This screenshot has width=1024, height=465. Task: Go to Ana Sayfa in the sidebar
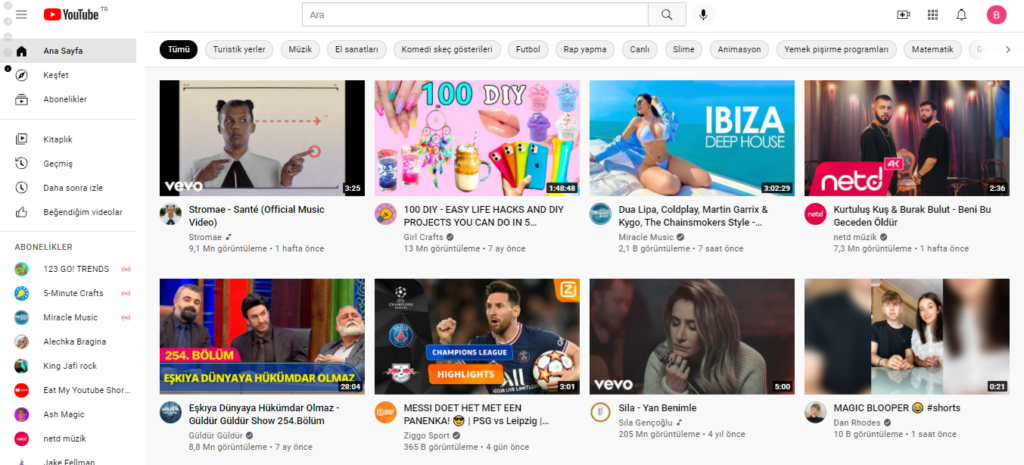(x=68, y=51)
